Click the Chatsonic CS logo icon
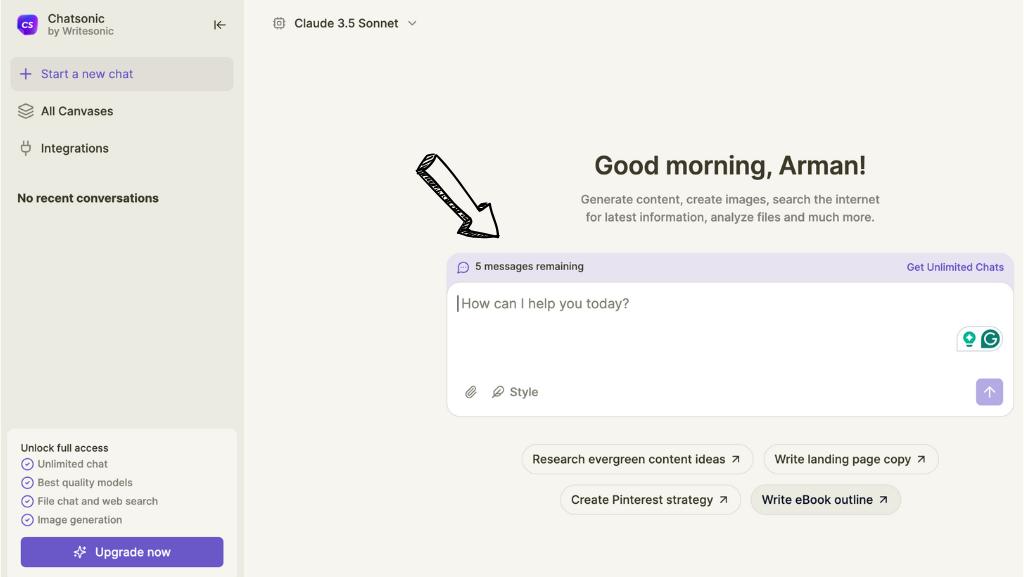Screen dimensions: 1024x577 click(28, 25)
